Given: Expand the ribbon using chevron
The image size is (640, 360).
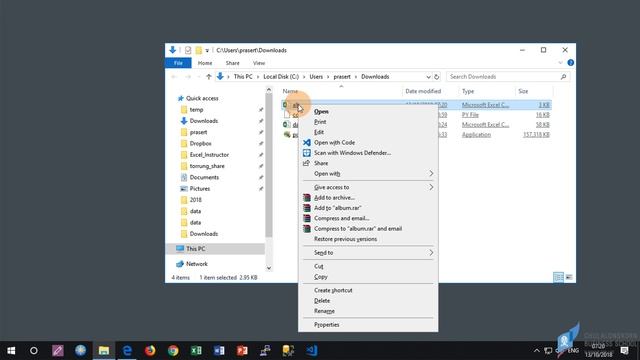Looking at the screenshot, I should click(560, 63).
